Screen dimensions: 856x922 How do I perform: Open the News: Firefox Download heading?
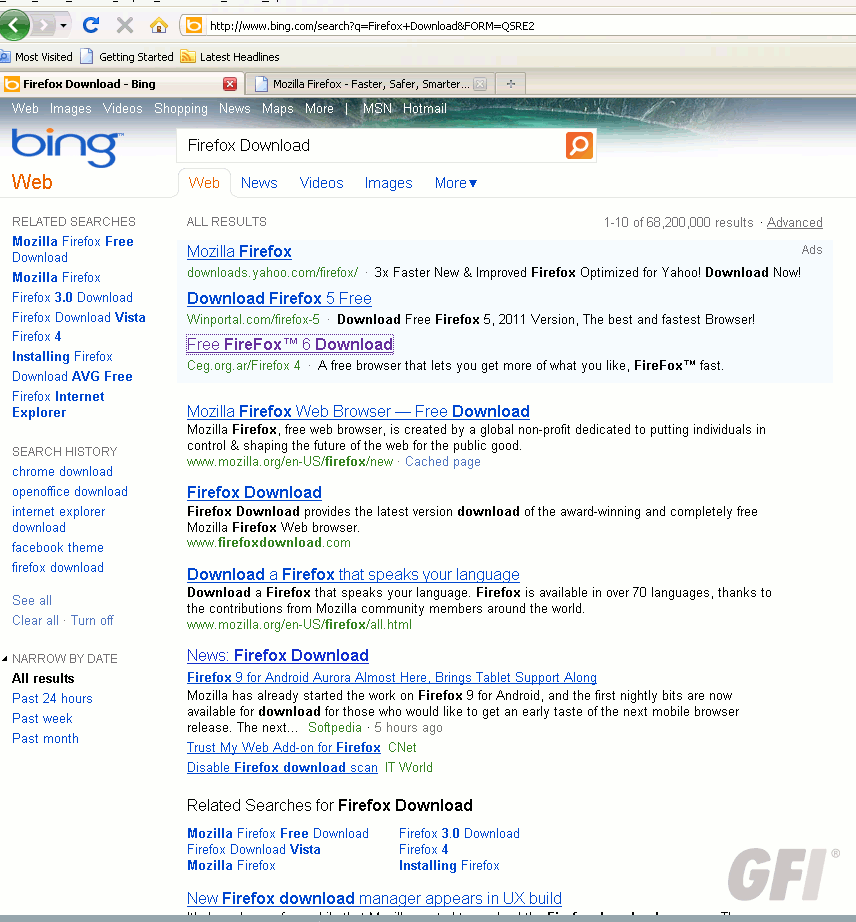click(277, 655)
